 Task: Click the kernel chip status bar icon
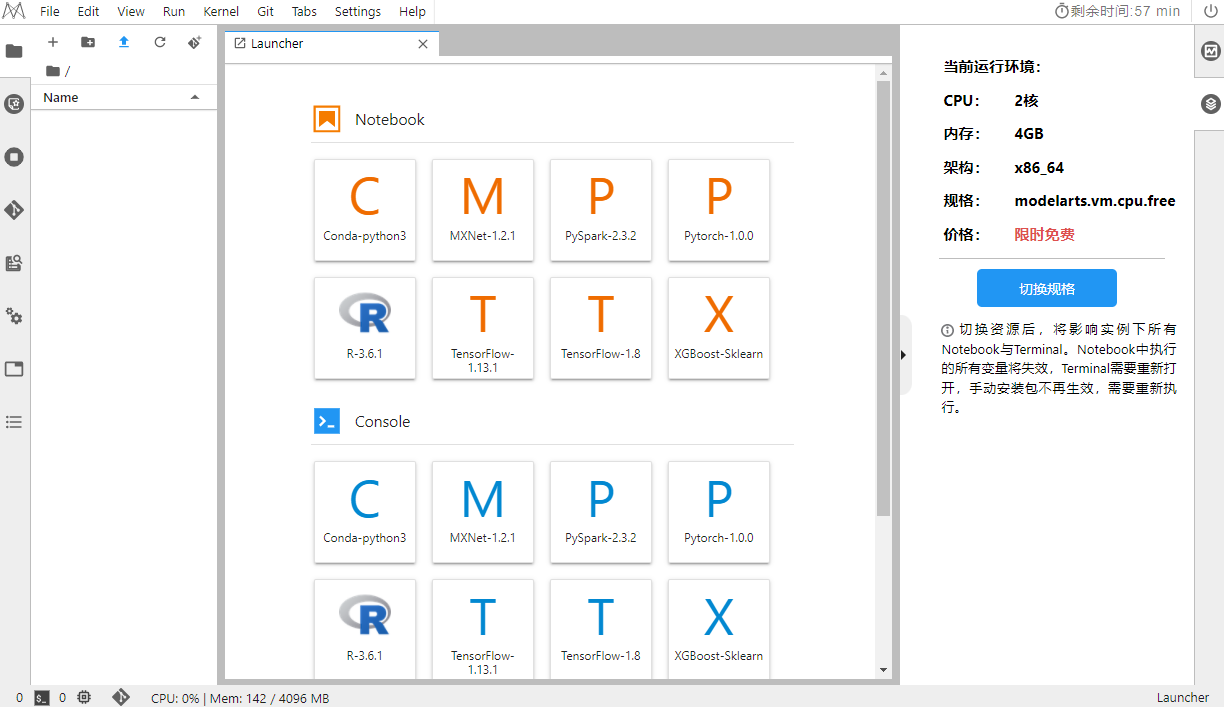(x=84, y=698)
